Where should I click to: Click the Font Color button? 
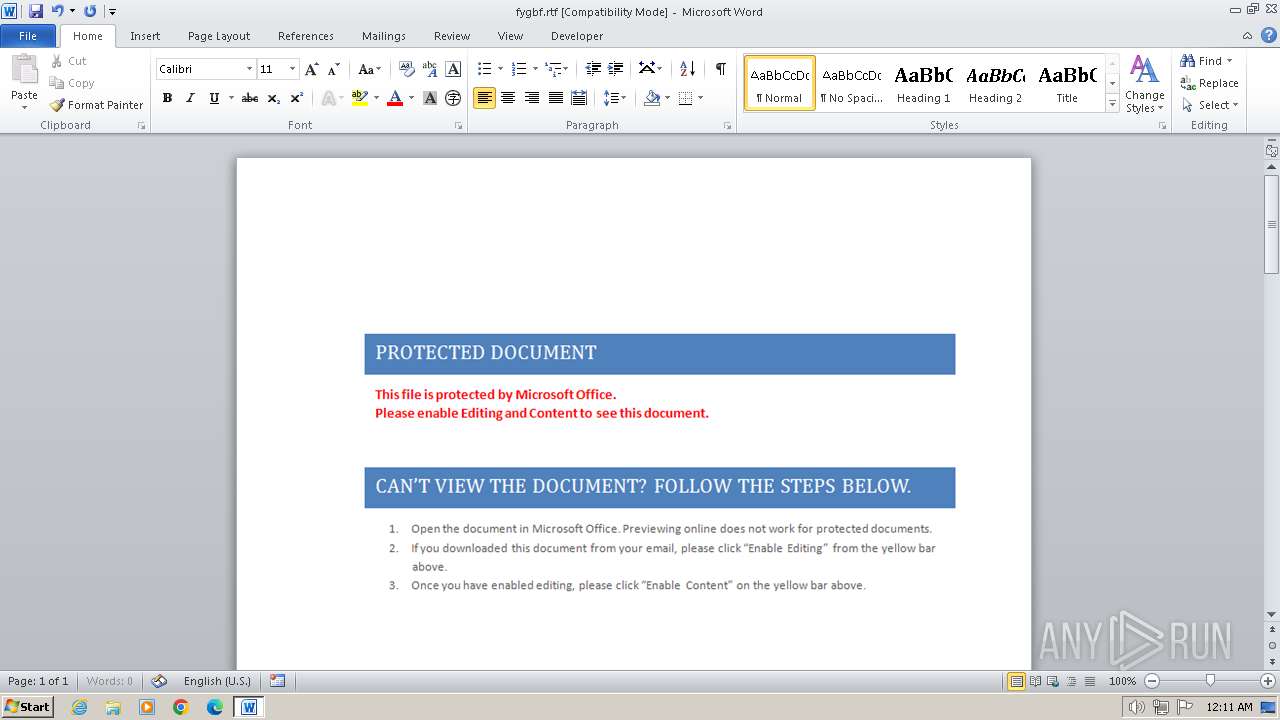click(x=395, y=98)
